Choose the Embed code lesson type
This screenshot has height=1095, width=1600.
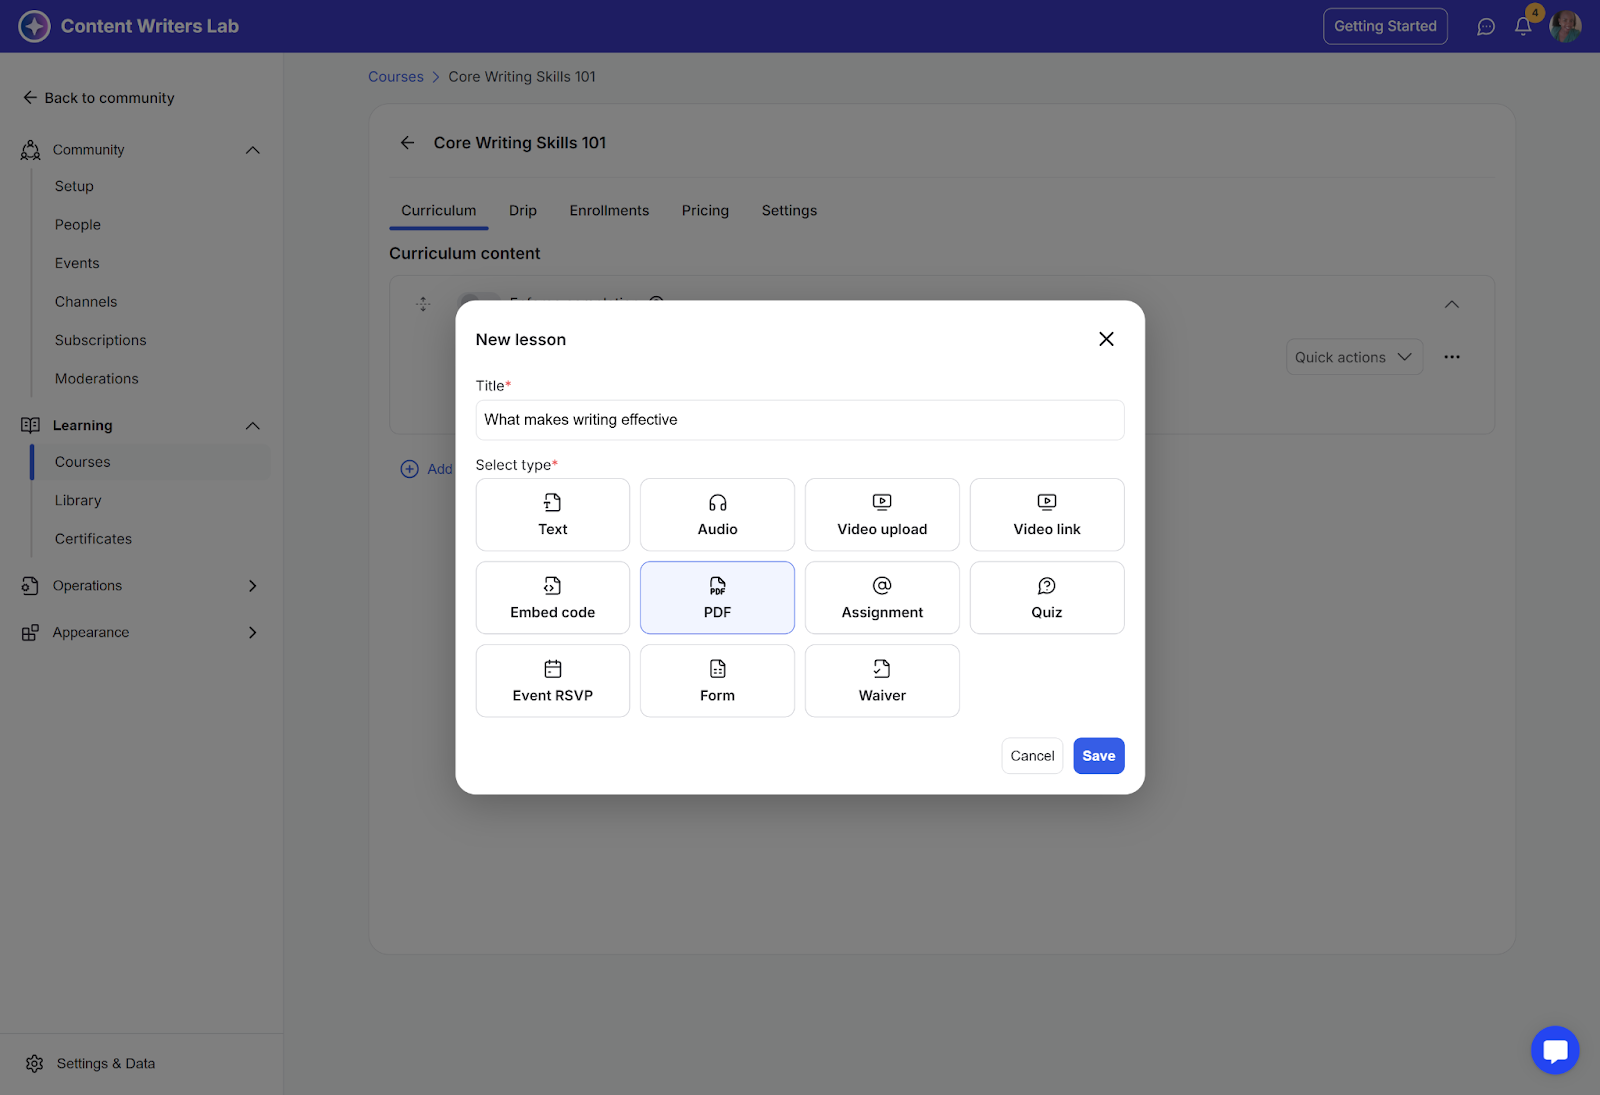tap(552, 597)
